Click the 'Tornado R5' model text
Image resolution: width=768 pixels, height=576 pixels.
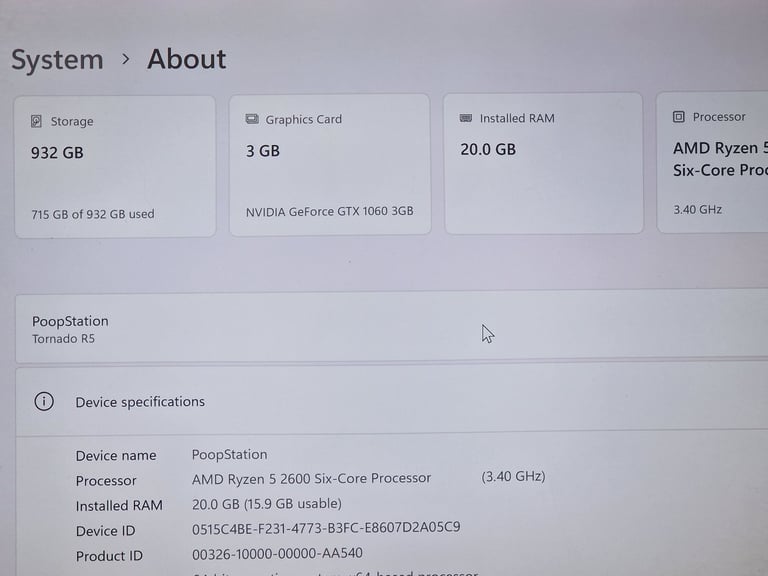point(63,339)
